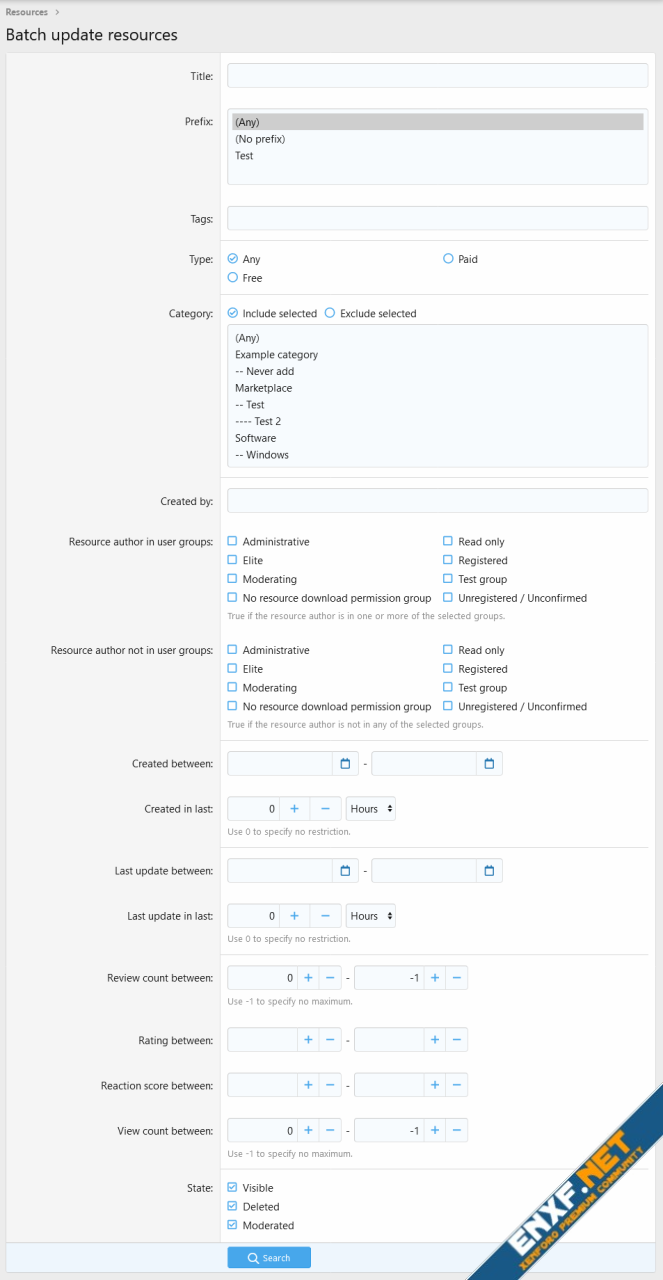This screenshot has width=663, height=1280.
Task: Decrease the Last update in last value
Action: pyautogui.click(x=325, y=916)
